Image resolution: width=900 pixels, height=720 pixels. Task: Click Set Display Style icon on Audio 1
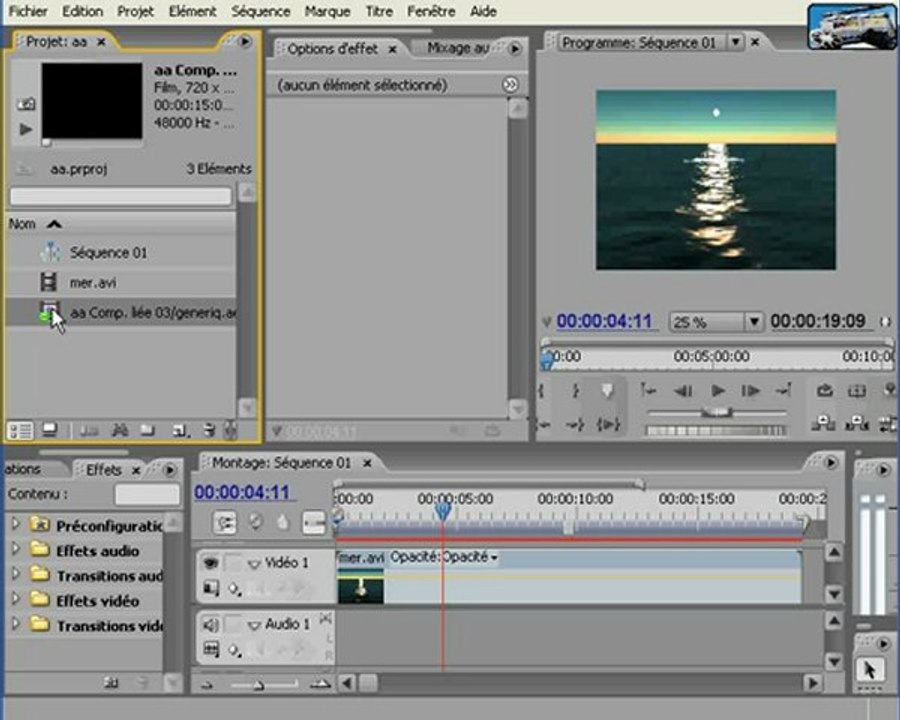[211, 649]
